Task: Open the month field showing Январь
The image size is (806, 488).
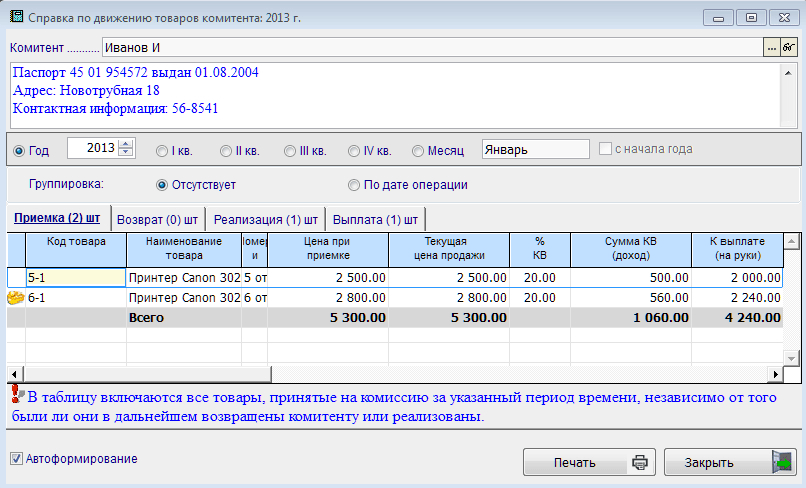Action: tap(536, 150)
